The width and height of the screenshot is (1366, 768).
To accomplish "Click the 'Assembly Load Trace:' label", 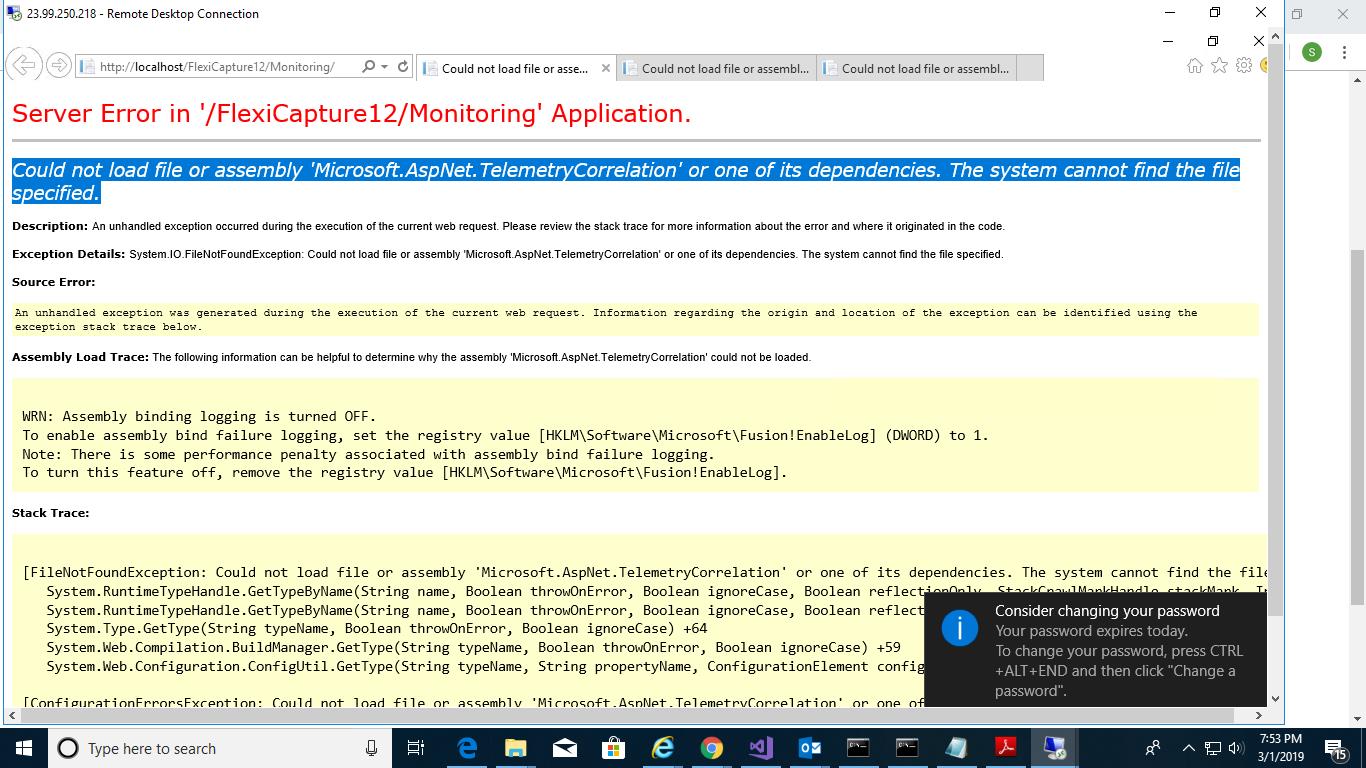I will pyautogui.click(x=80, y=357).
